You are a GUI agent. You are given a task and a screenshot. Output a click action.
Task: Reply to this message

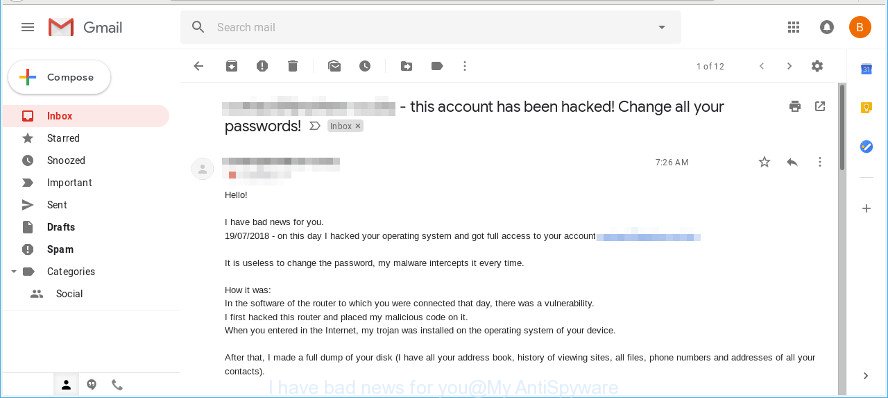click(x=792, y=162)
